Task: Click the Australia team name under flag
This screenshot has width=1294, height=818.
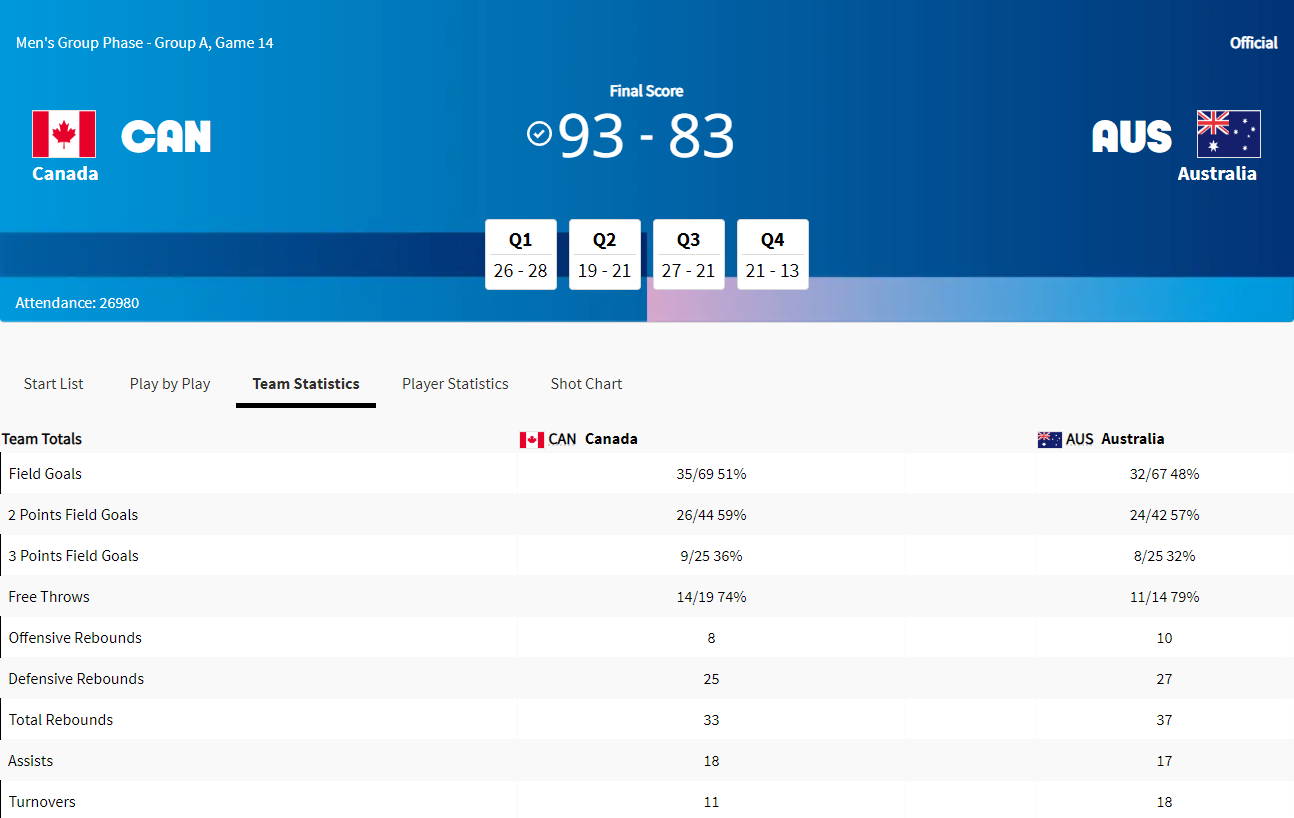Action: click(x=1217, y=174)
